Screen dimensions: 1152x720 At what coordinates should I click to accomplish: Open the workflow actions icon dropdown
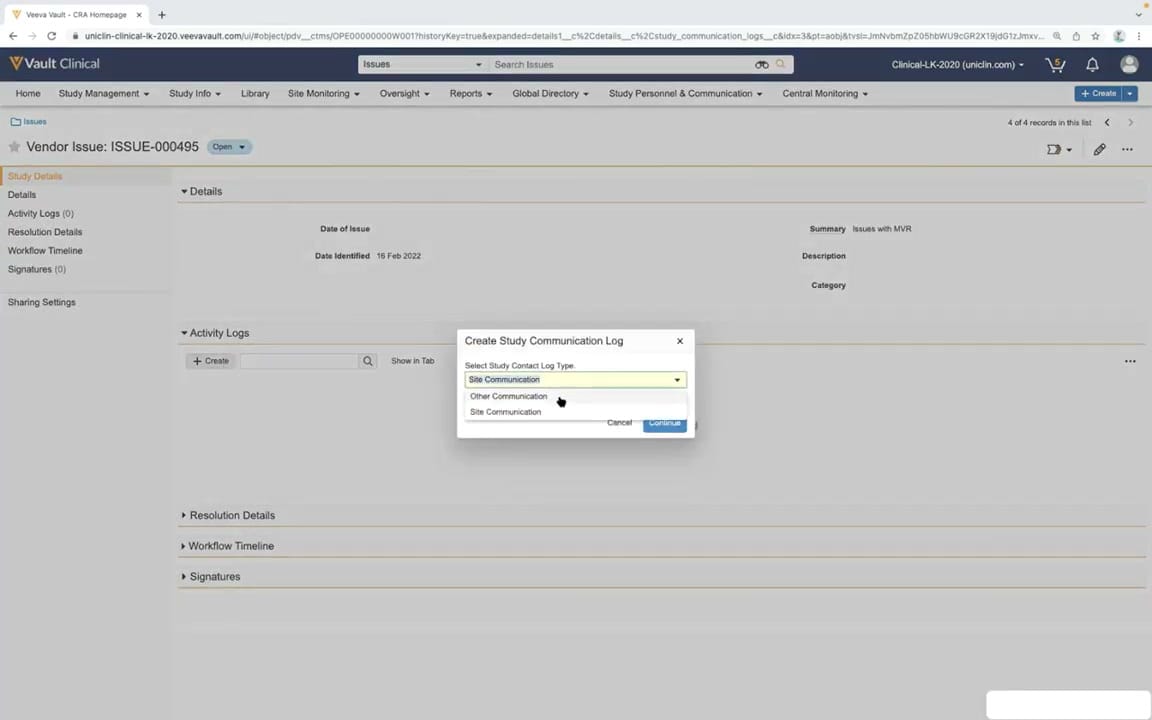(x=1059, y=149)
